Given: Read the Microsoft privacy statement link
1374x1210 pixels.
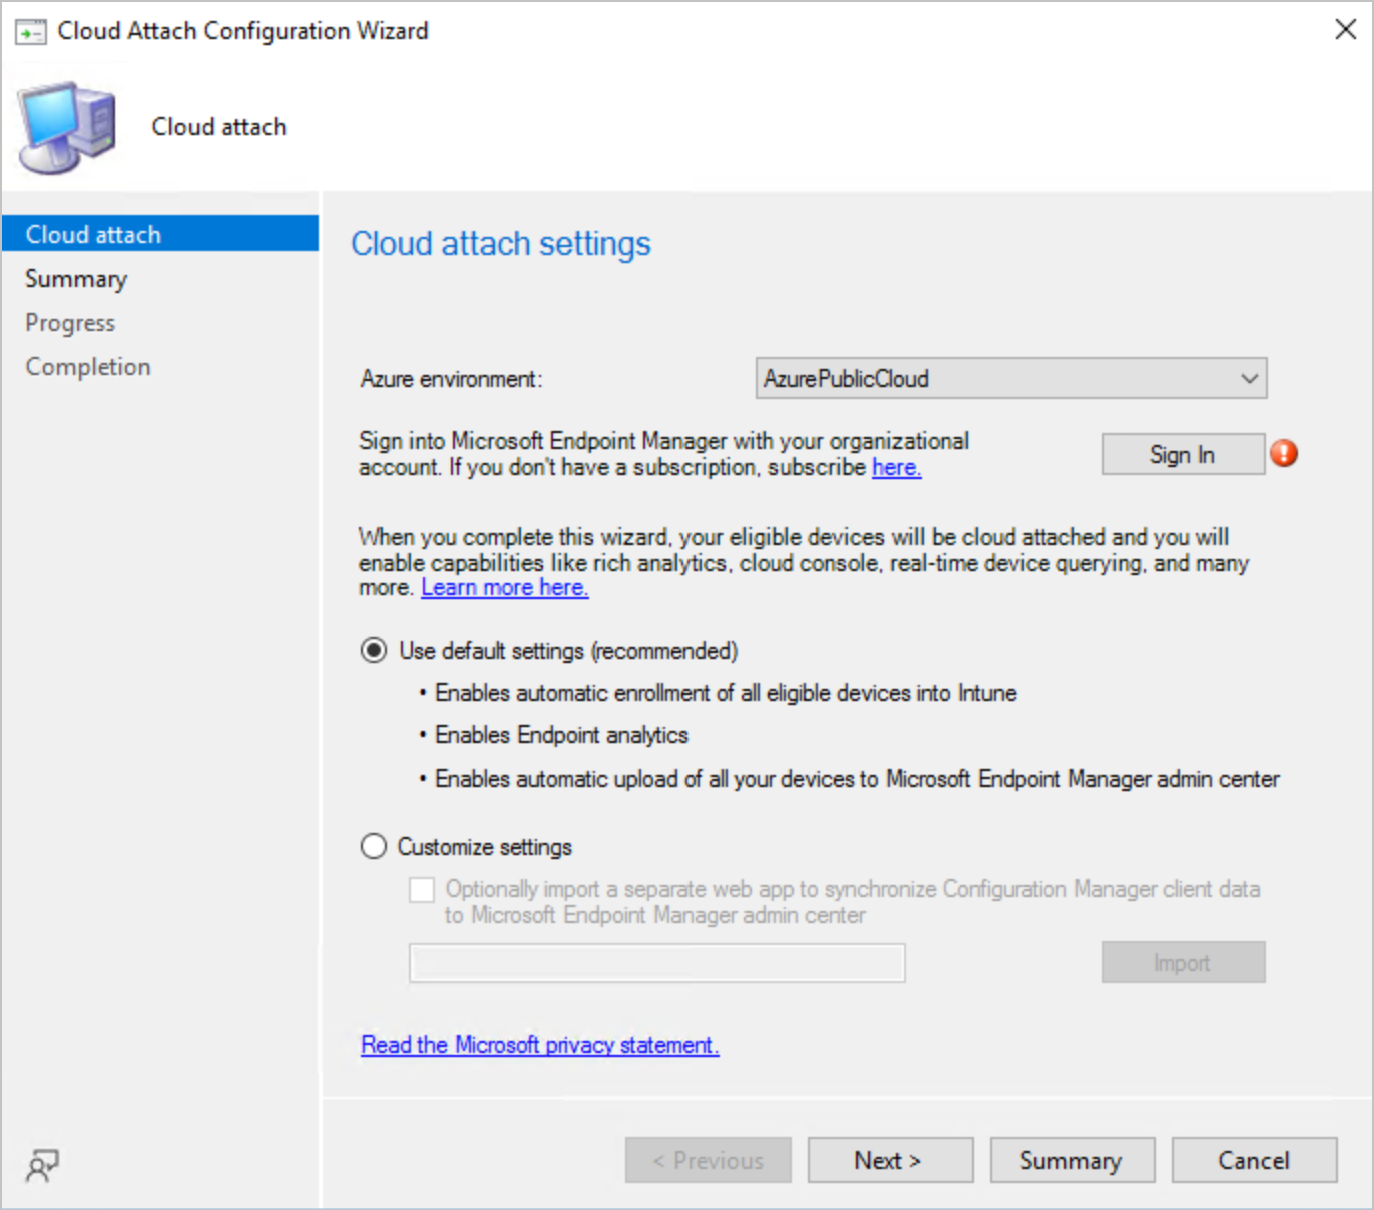Looking at the screenshot, I should (x=539, y=1044).
